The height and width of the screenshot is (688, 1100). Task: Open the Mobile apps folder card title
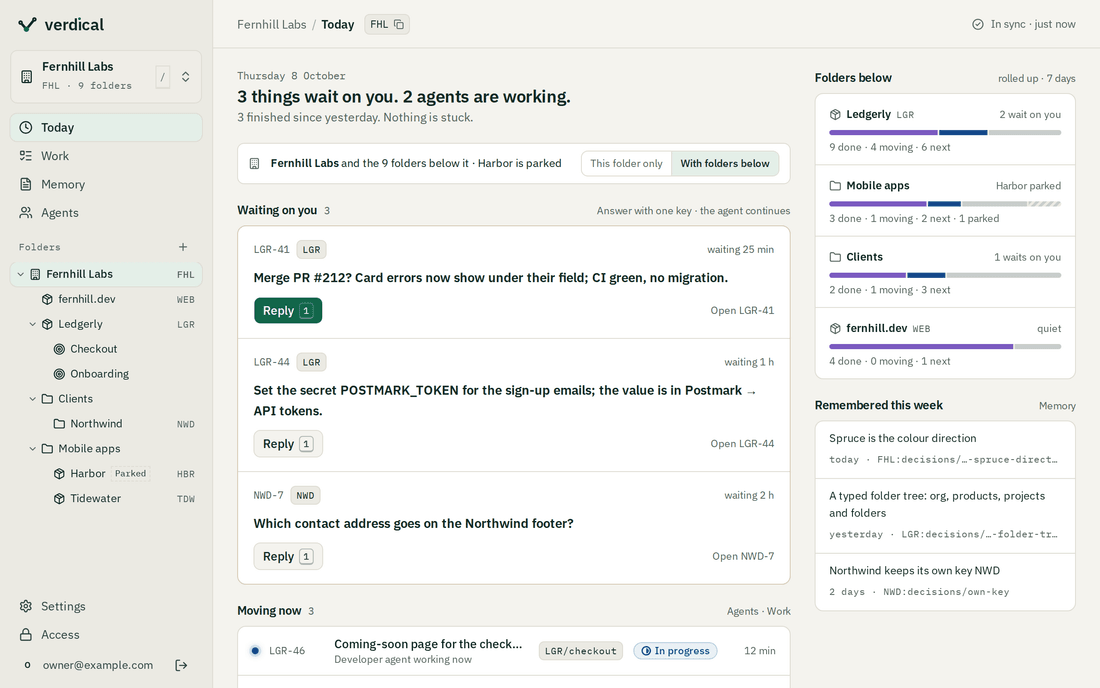(878, 186)
